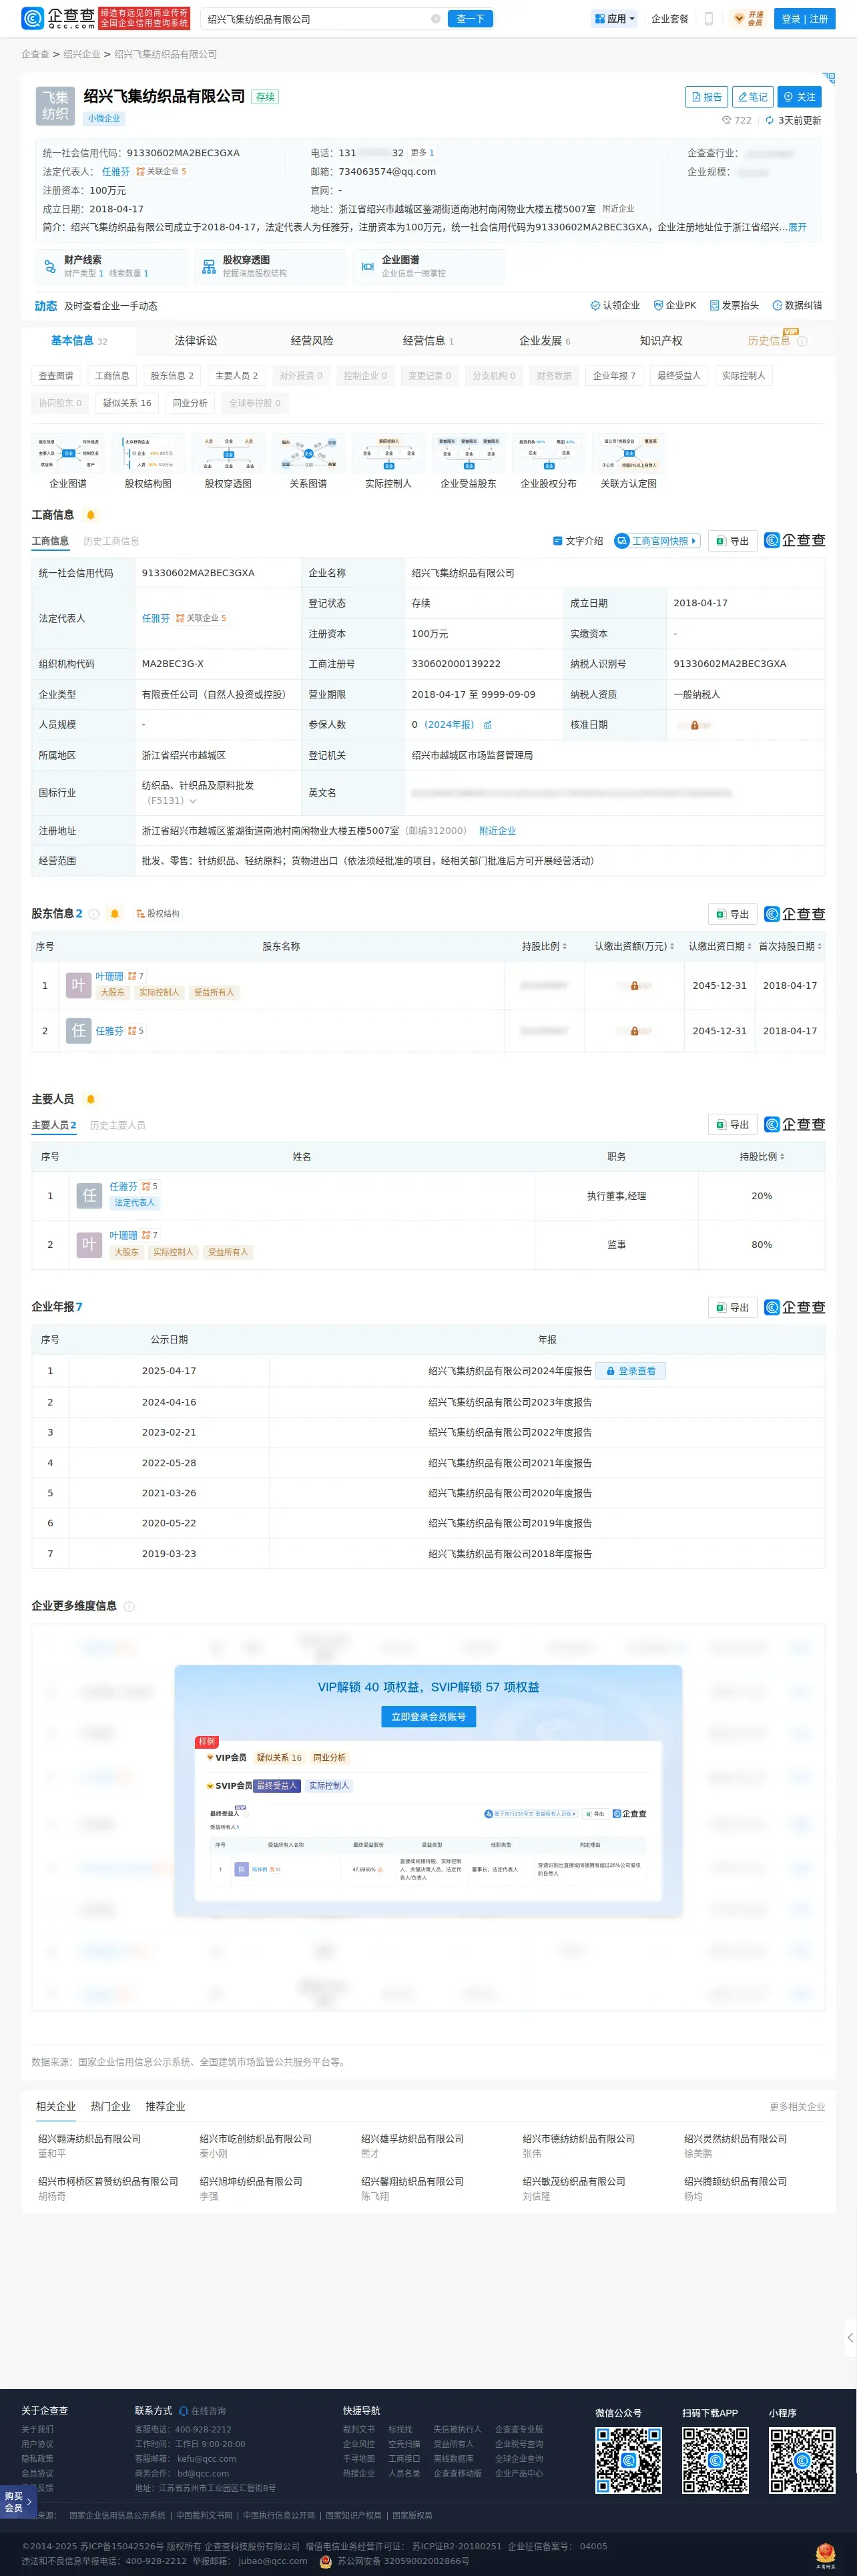Open the 关系图谱 thumbnail
Screen dimensions: 857x2576
(308, 462)
